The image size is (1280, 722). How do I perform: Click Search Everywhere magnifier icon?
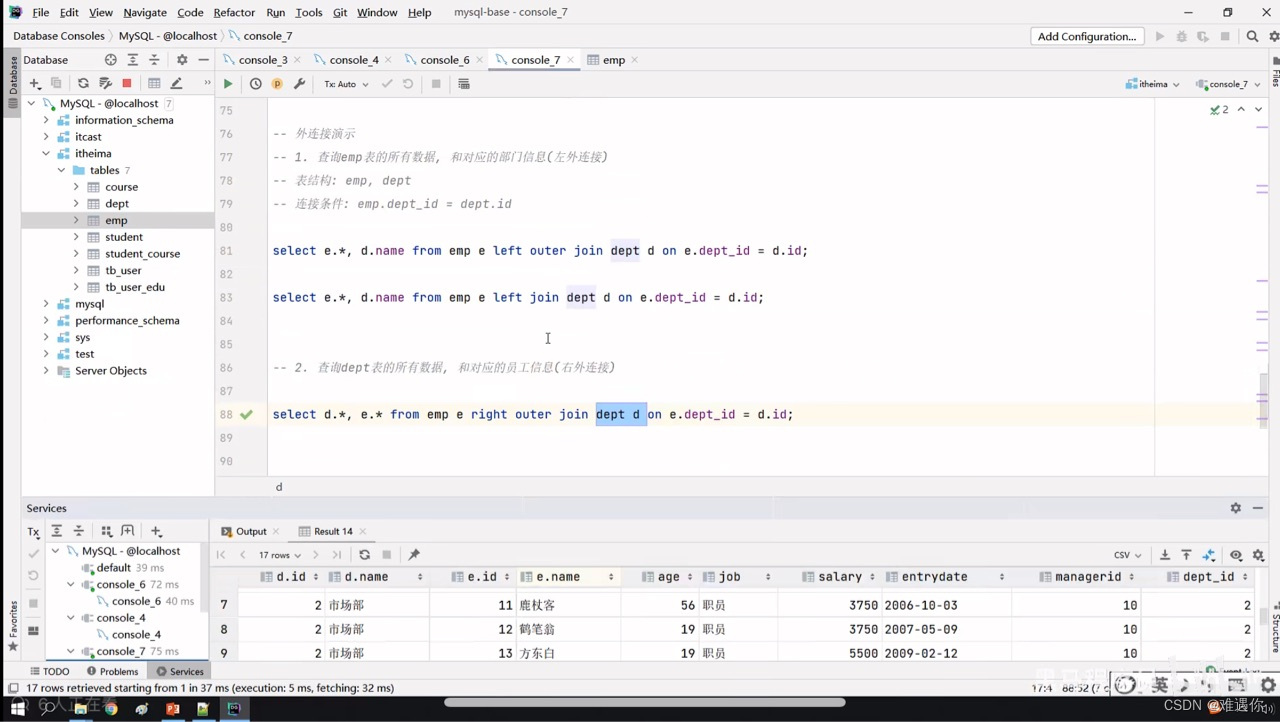click(x=1252, y=36)
